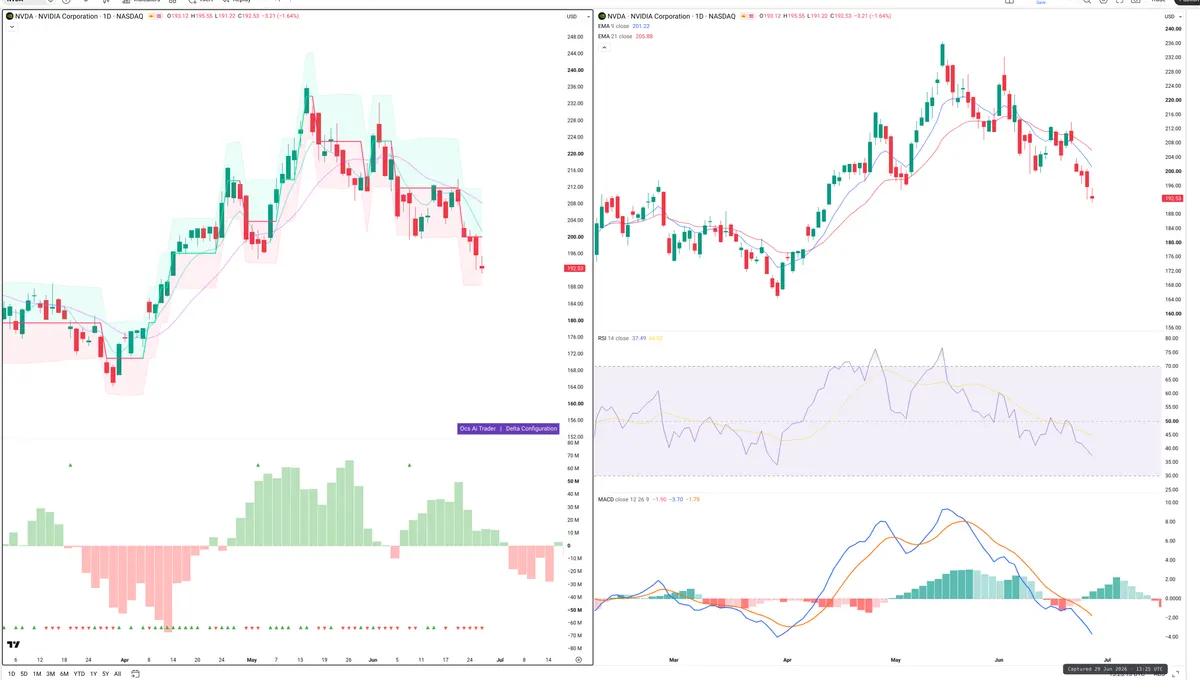Select the 5D time range button
This screenshot has height=680, width=1200.
(24, 674)
